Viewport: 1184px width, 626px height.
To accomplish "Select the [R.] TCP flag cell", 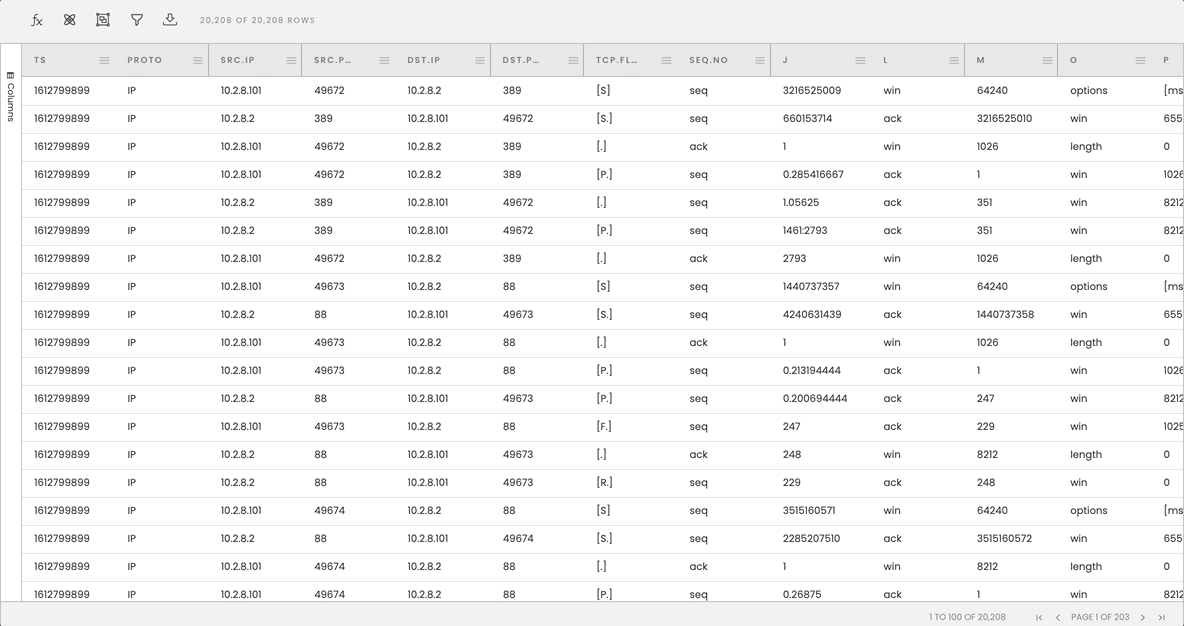I will click(x=604, y=482).
